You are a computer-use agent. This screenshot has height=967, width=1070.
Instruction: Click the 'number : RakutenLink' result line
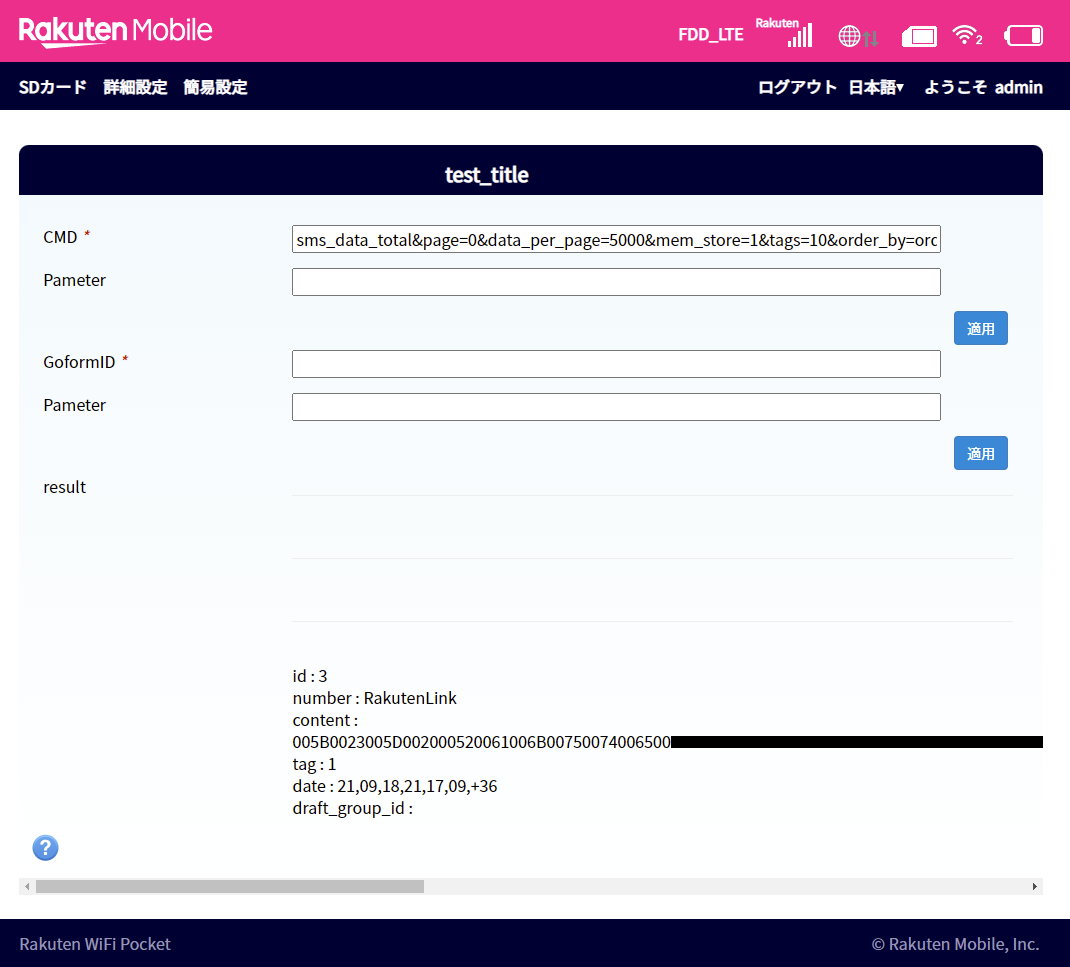375,698
